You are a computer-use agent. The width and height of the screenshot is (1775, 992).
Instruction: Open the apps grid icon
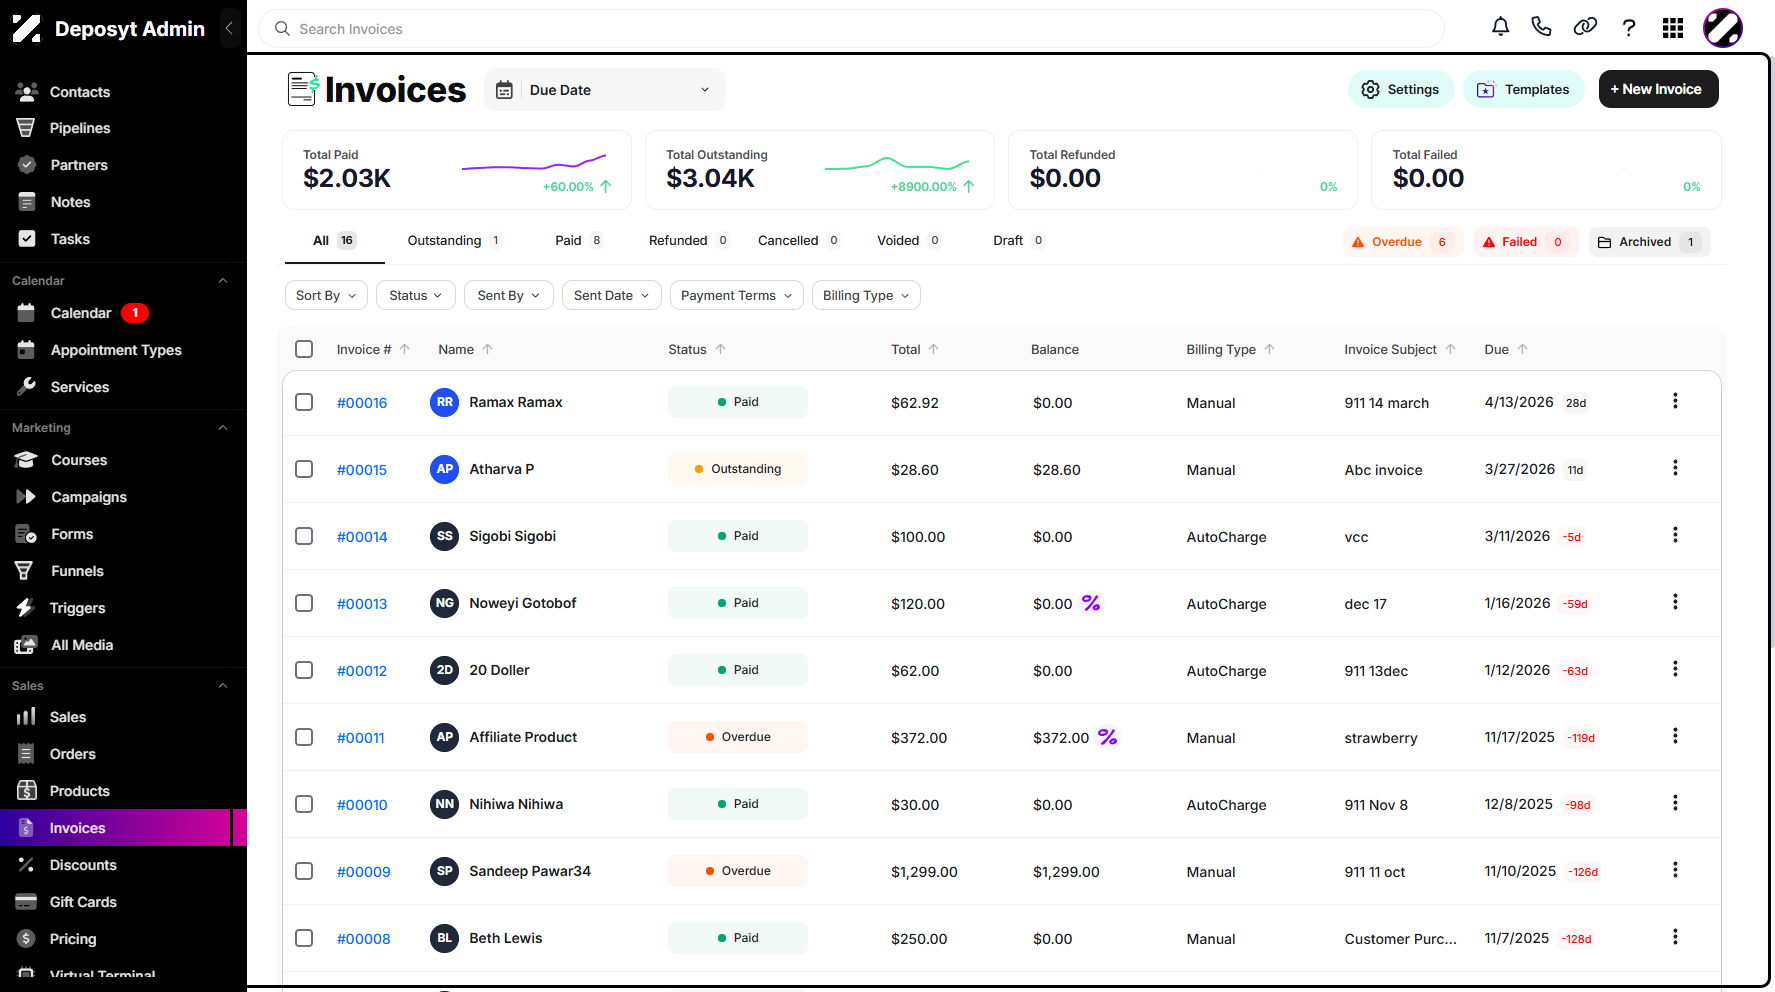(1673, 28)
